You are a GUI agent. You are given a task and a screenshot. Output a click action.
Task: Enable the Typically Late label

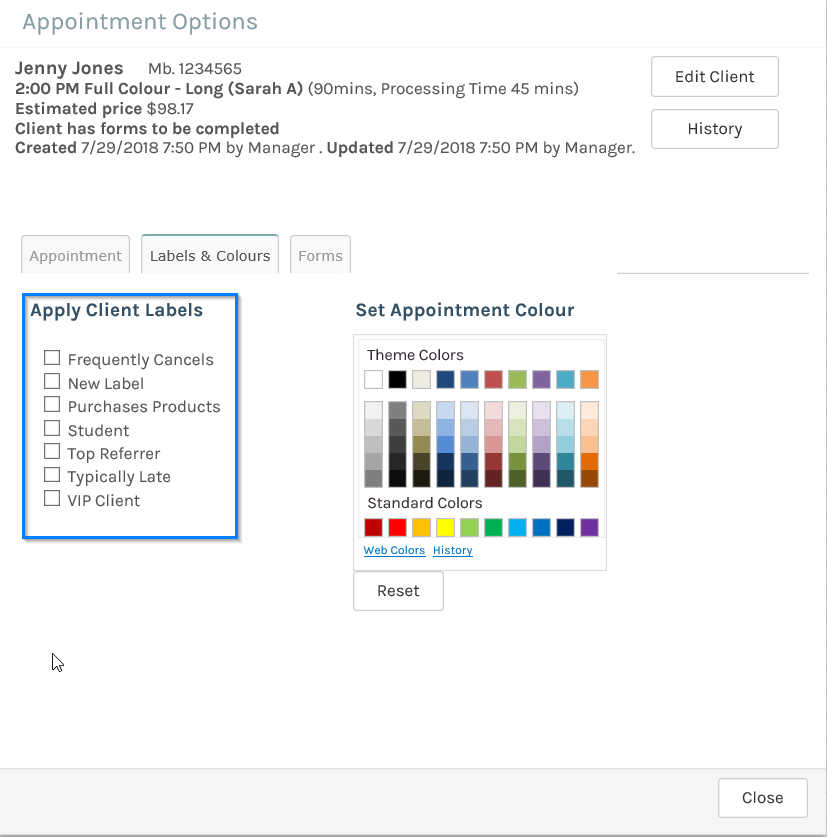pos(52,474)
